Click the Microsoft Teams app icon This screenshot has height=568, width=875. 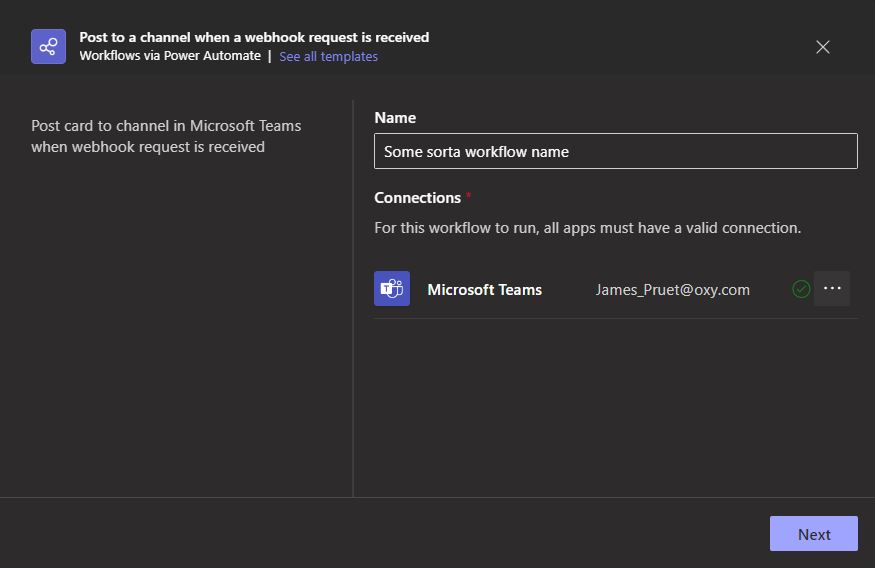[x=392, y=288]
